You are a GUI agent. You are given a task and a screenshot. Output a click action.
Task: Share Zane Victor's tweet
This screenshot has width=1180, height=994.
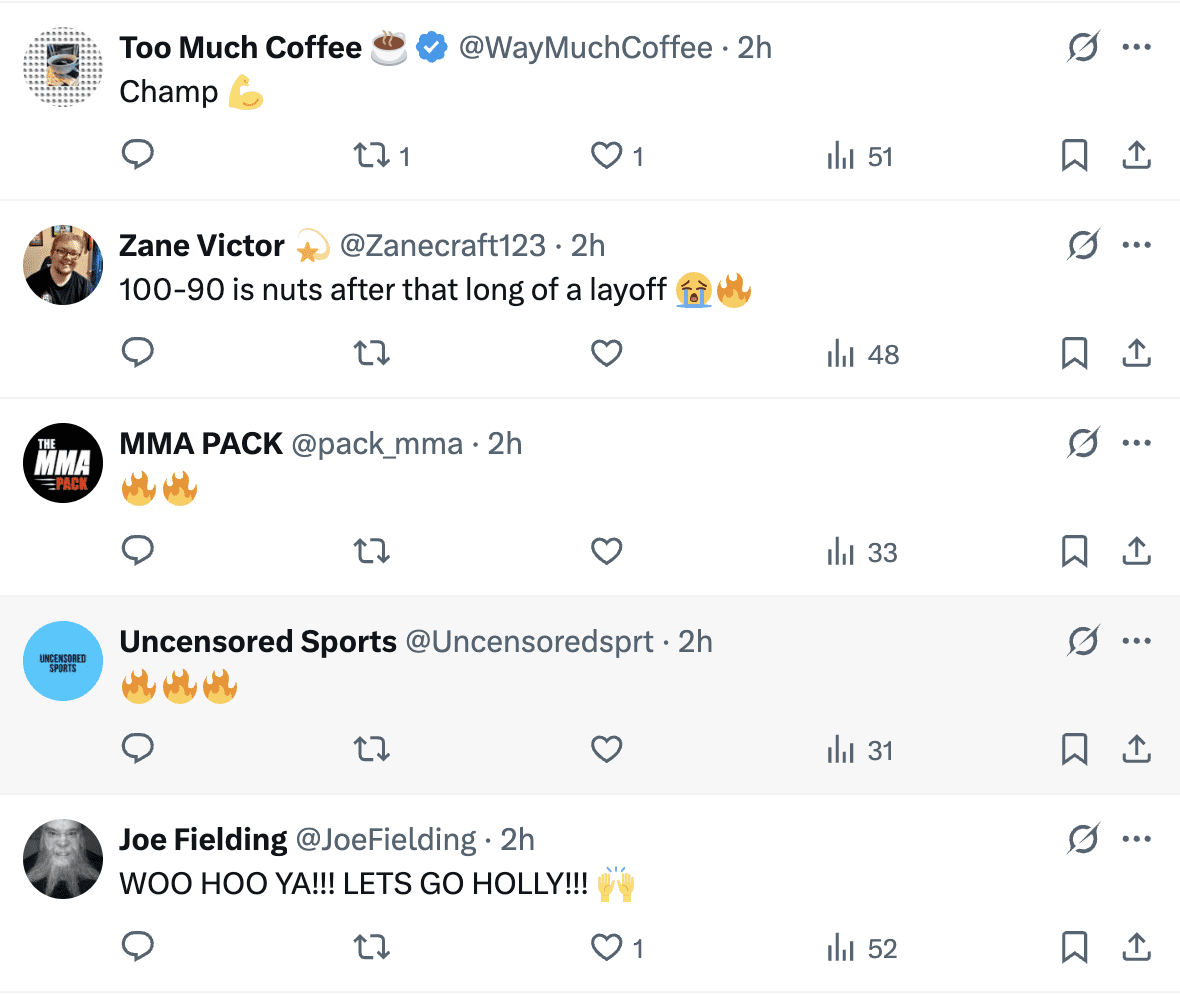tap(1136, 353)
